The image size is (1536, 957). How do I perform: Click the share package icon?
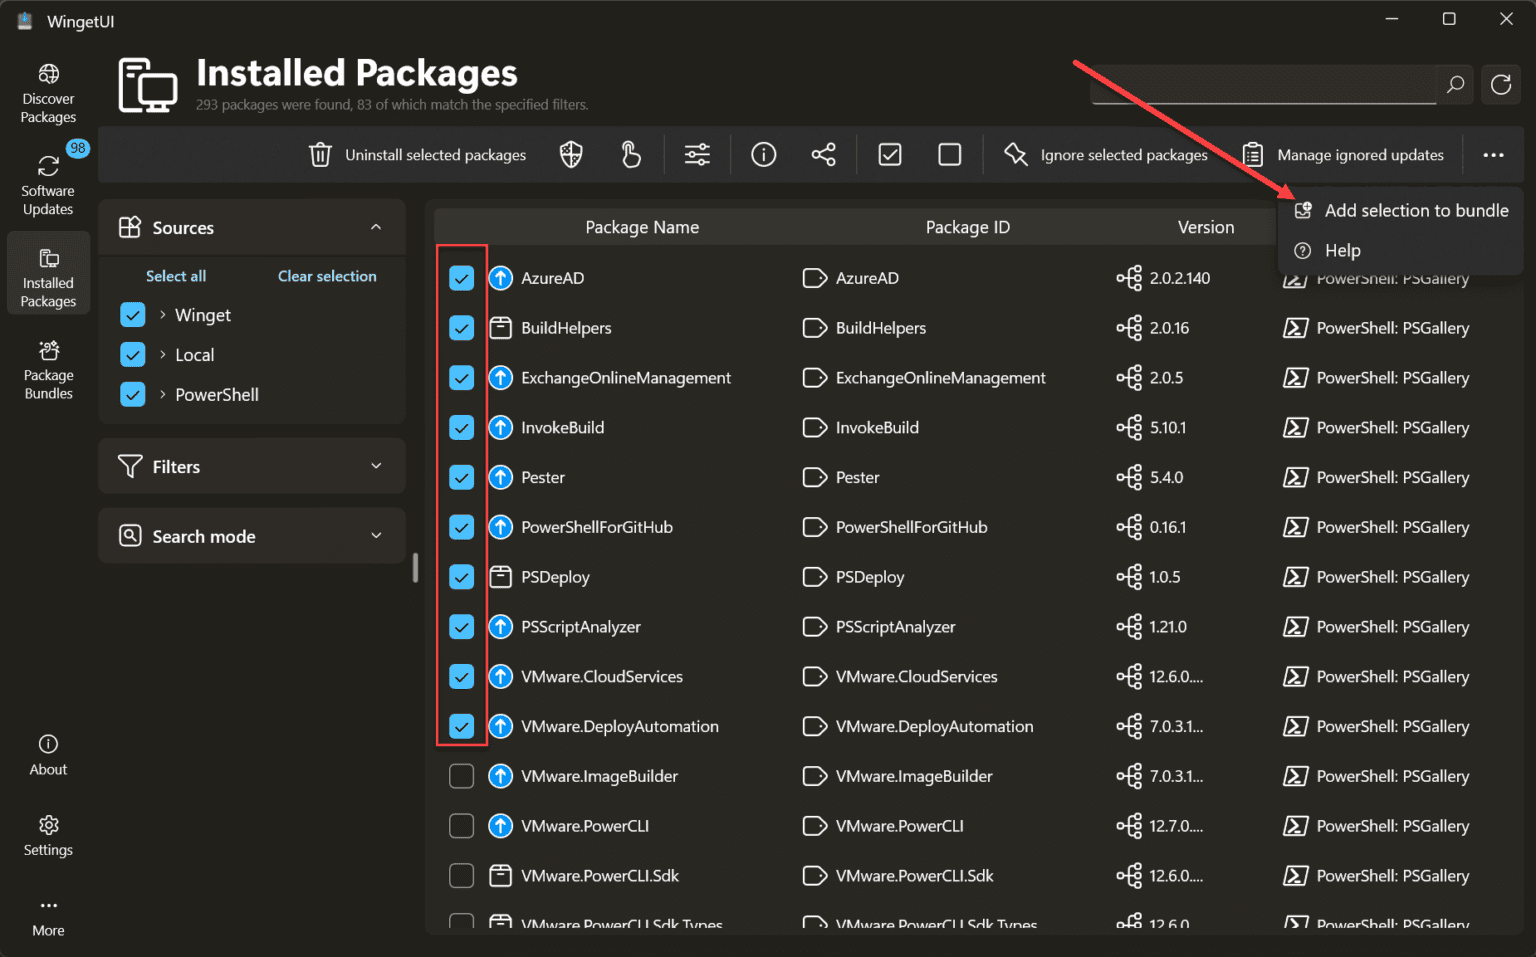823,154
